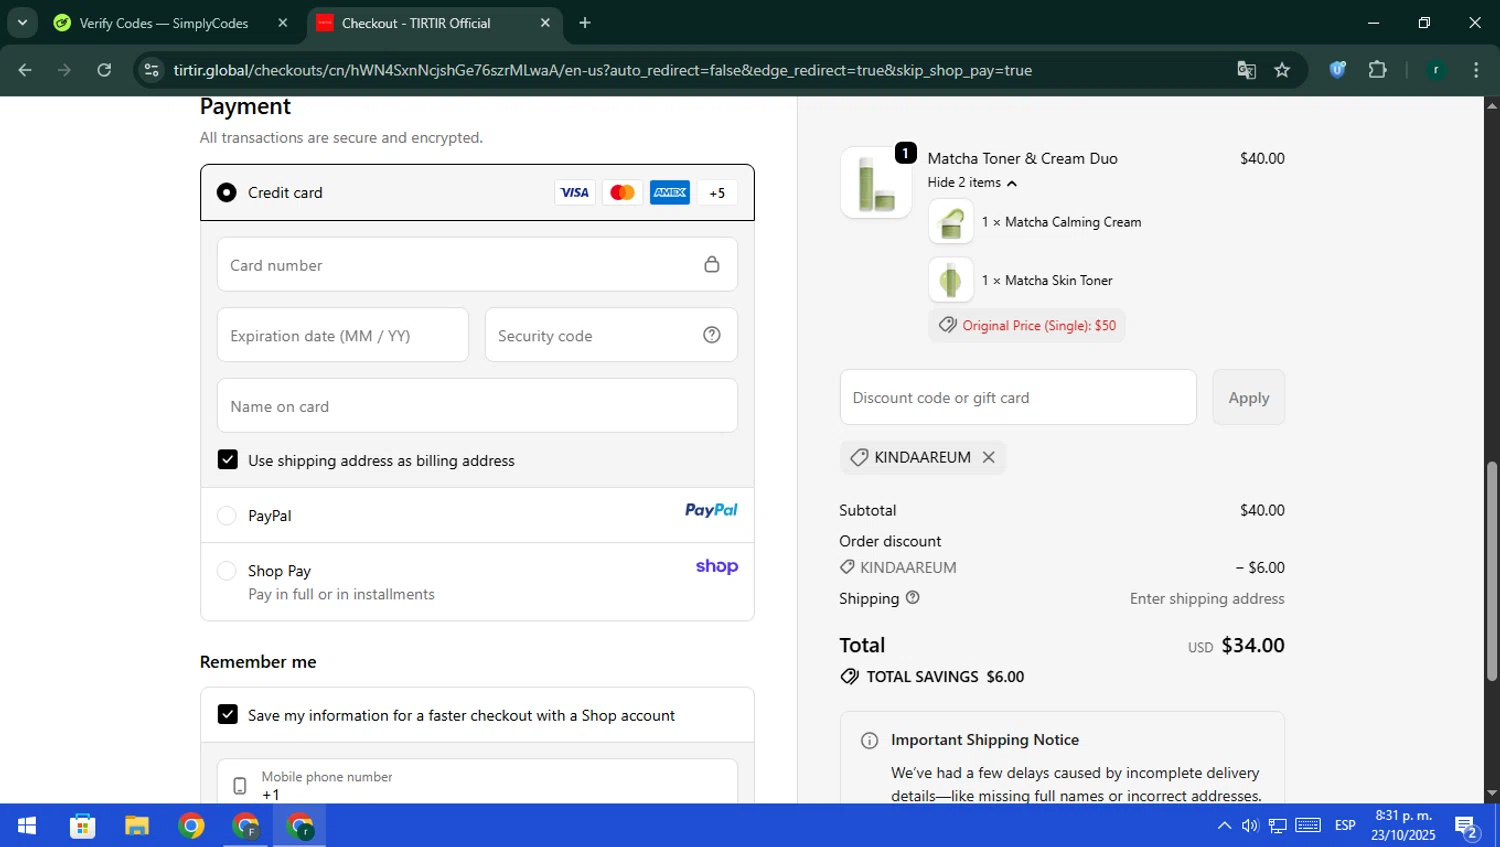Open the Chrome profile avatar
Image resolution: width=1500 pixels, height=847 pixels.
(x=1436, y=70)
